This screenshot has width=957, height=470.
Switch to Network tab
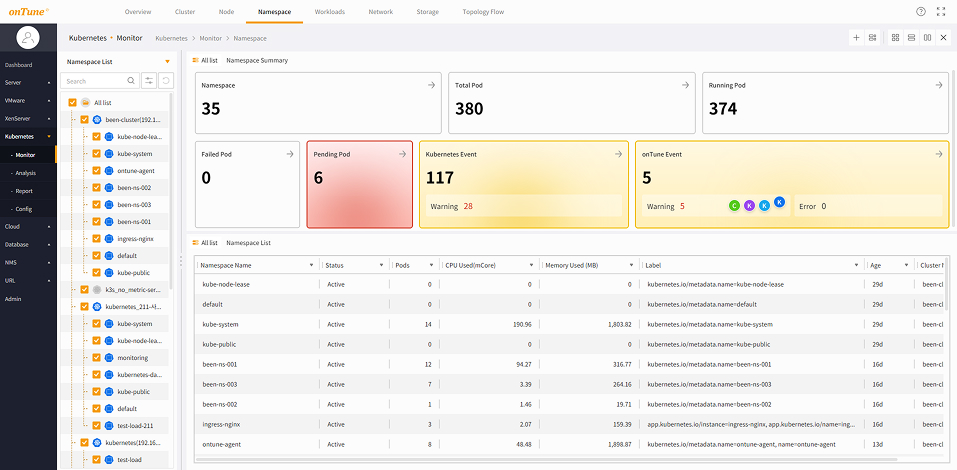coord(381,12)
